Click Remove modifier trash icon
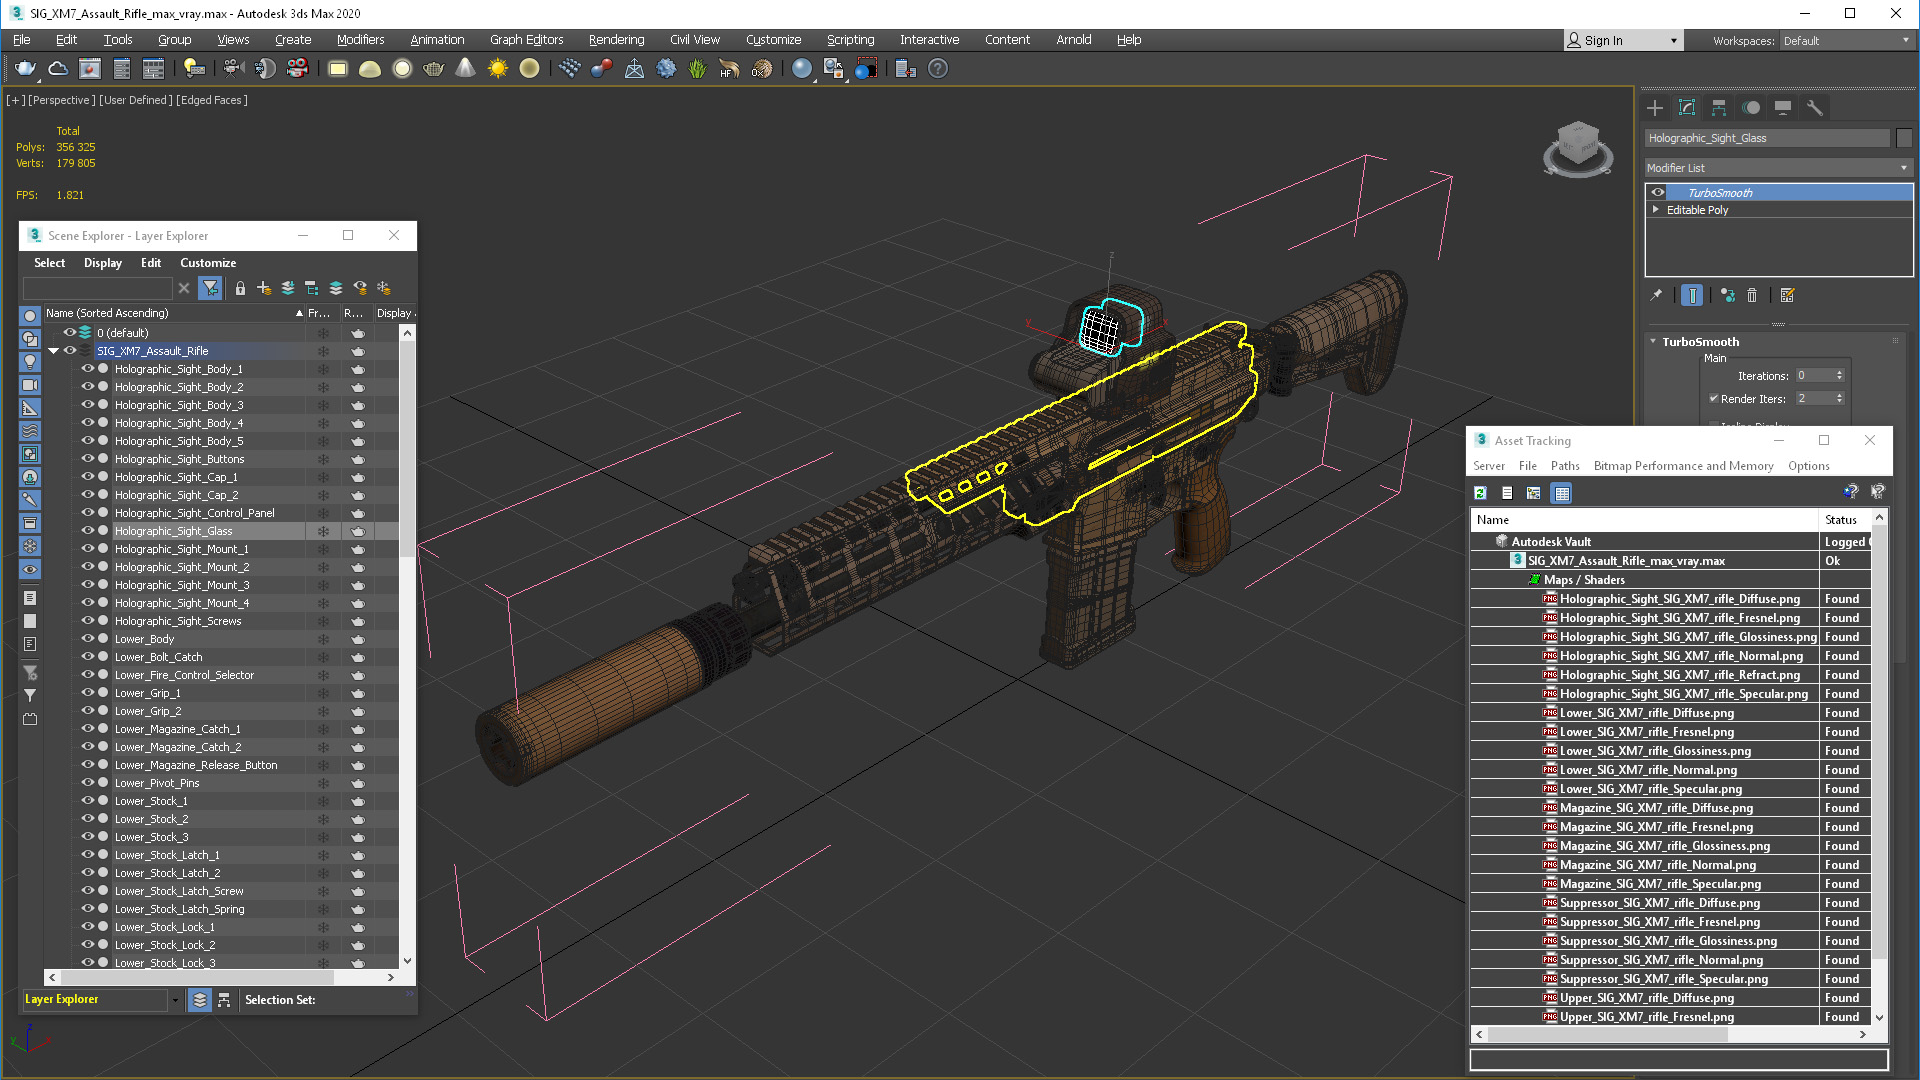The height and width of the screenshot is (1080, 1920). 1752,295
